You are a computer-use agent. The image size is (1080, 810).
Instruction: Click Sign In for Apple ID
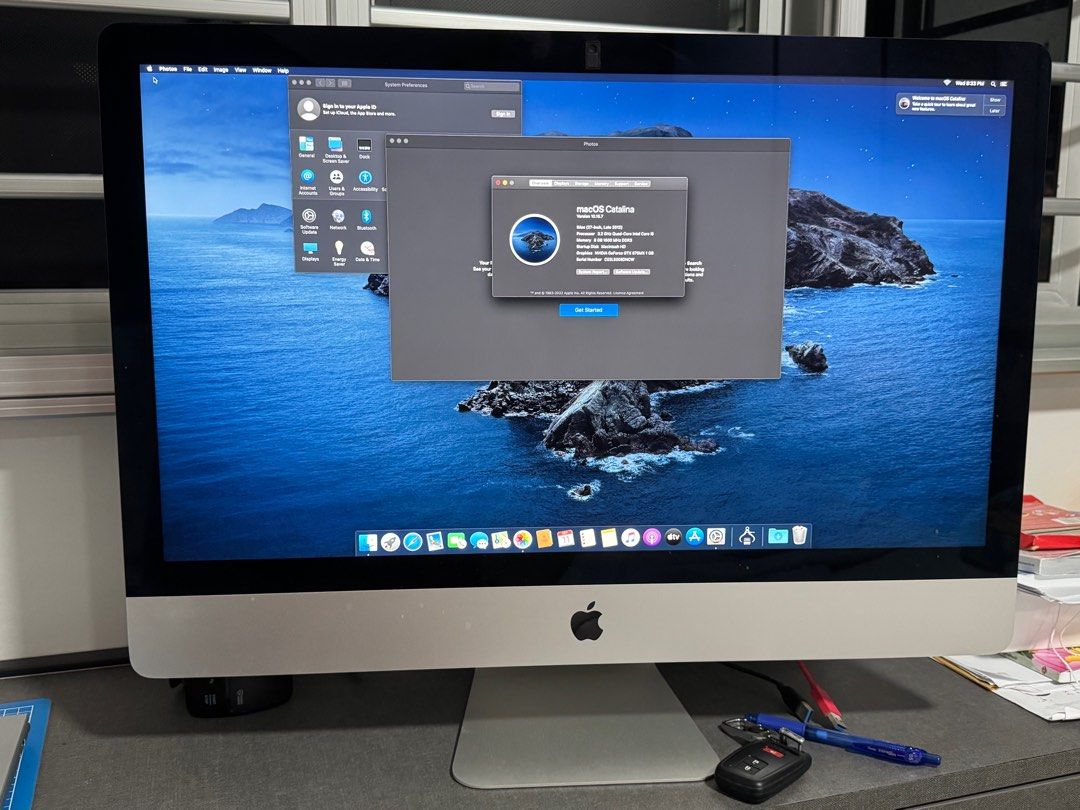(502, 113)
